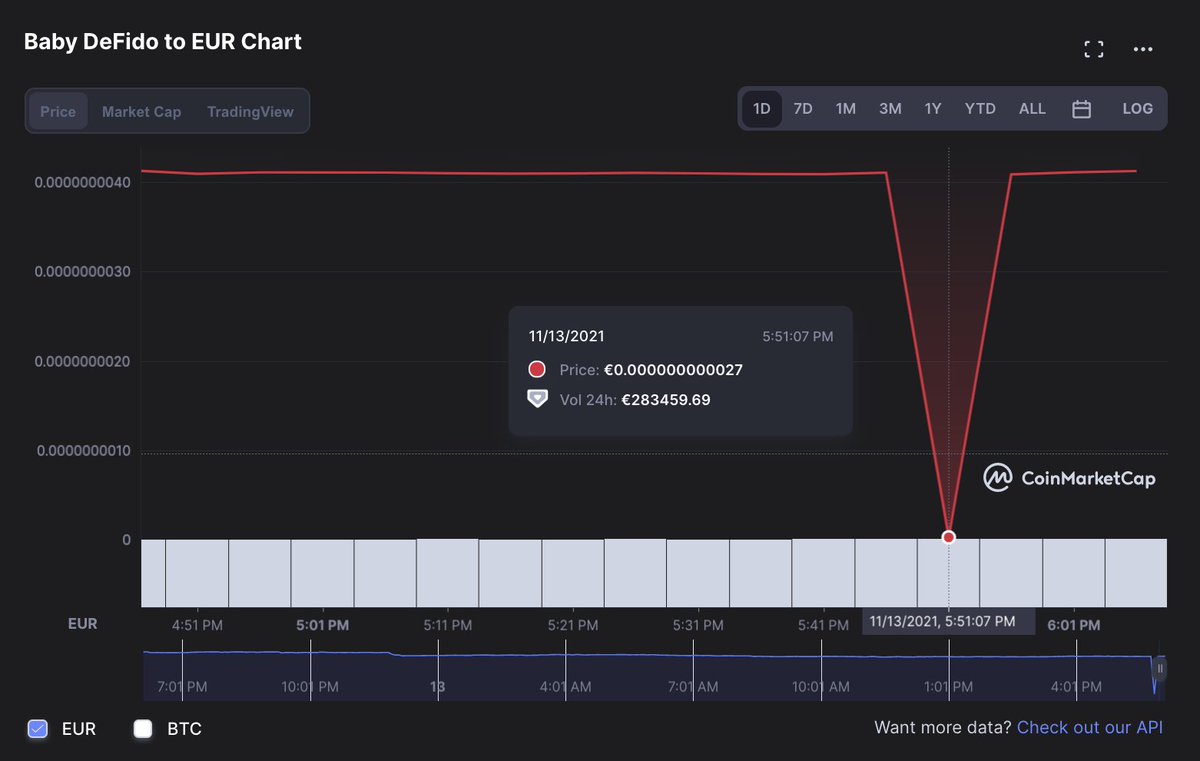Viewport: 1200px width, 761px height.
Task: Select the ALL time range
Action: (x=1032, y=109)
